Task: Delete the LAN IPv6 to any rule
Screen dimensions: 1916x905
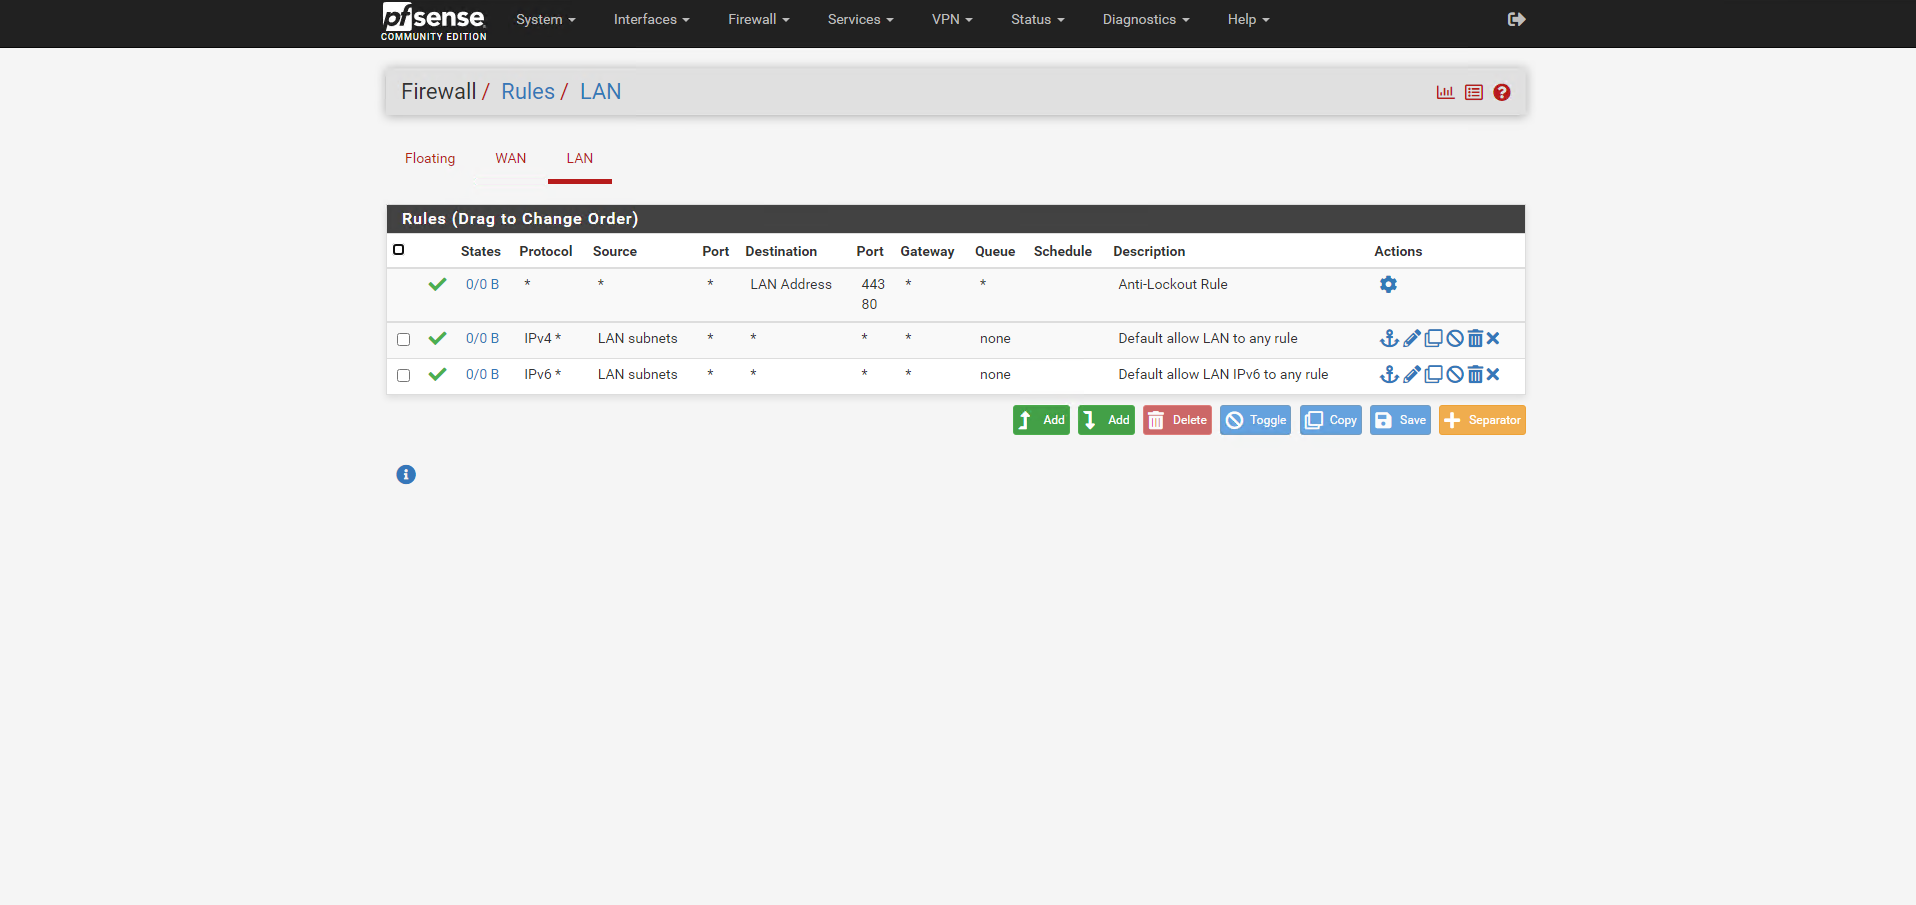Action: tap(1475, 375)
